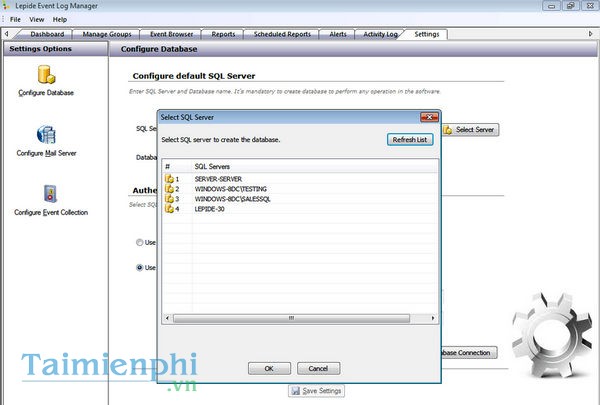
Task: Click the tab strip left scroll arrow
Action: coord(6,34)
